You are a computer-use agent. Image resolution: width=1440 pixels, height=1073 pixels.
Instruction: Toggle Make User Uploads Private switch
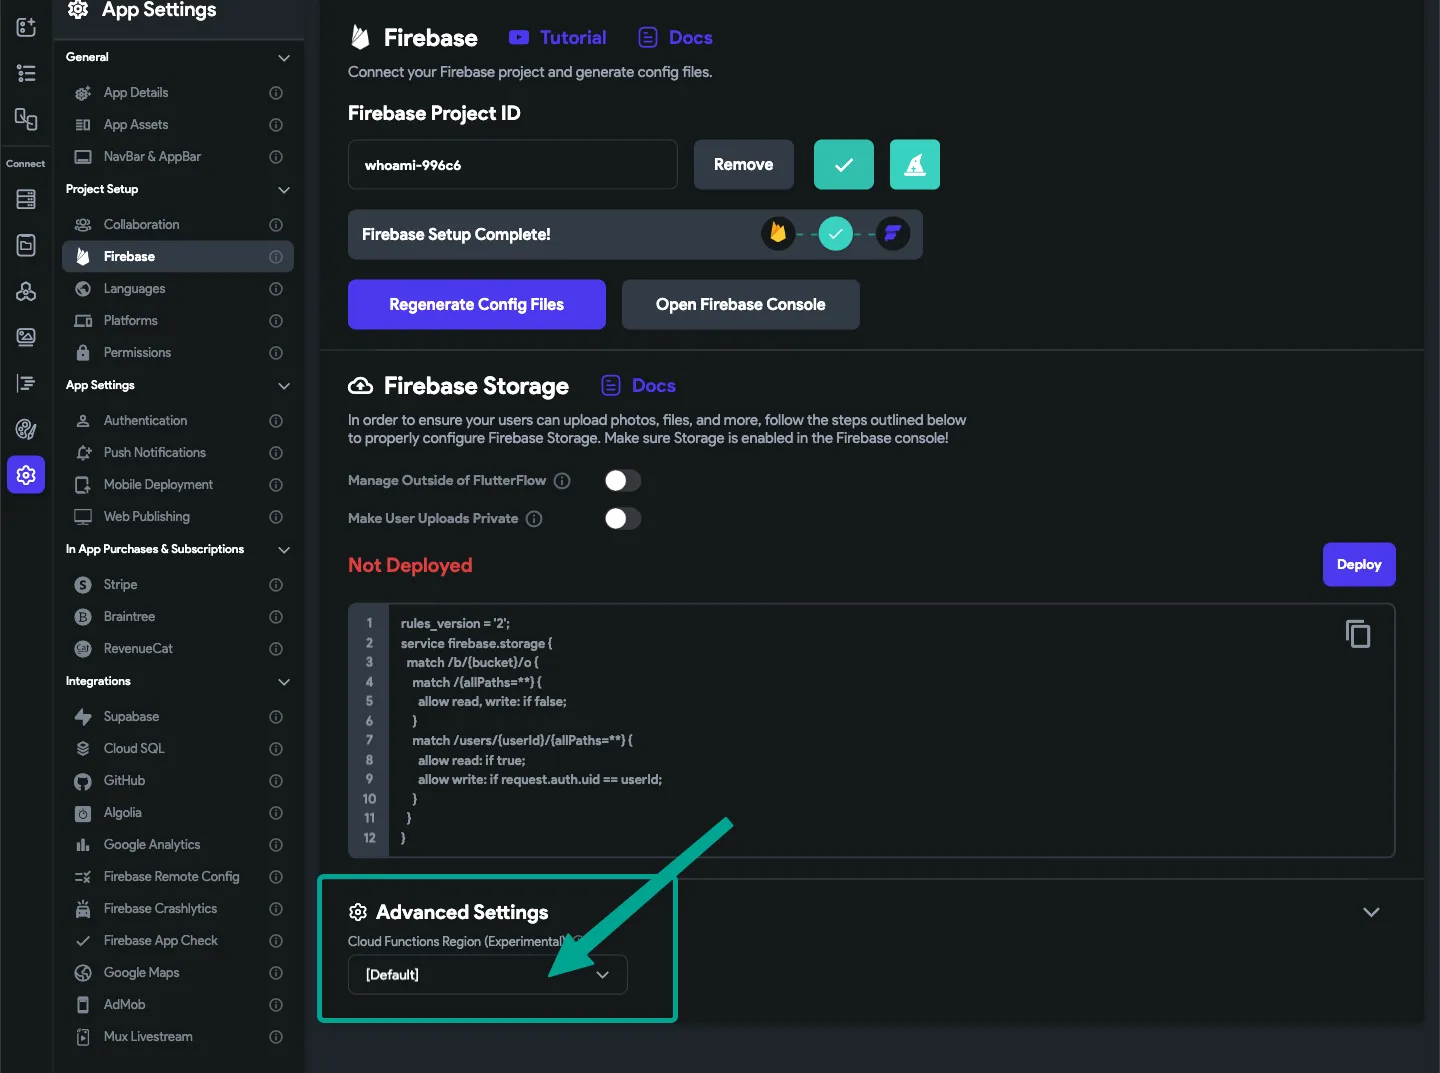[622, 519]
